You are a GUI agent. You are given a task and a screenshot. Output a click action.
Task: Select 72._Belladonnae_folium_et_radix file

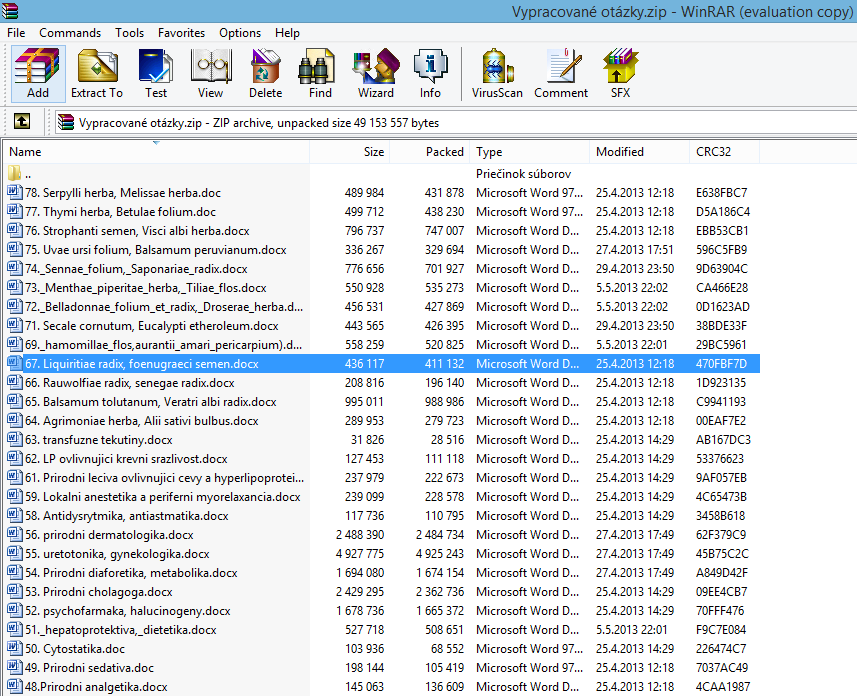coord(381,307)
